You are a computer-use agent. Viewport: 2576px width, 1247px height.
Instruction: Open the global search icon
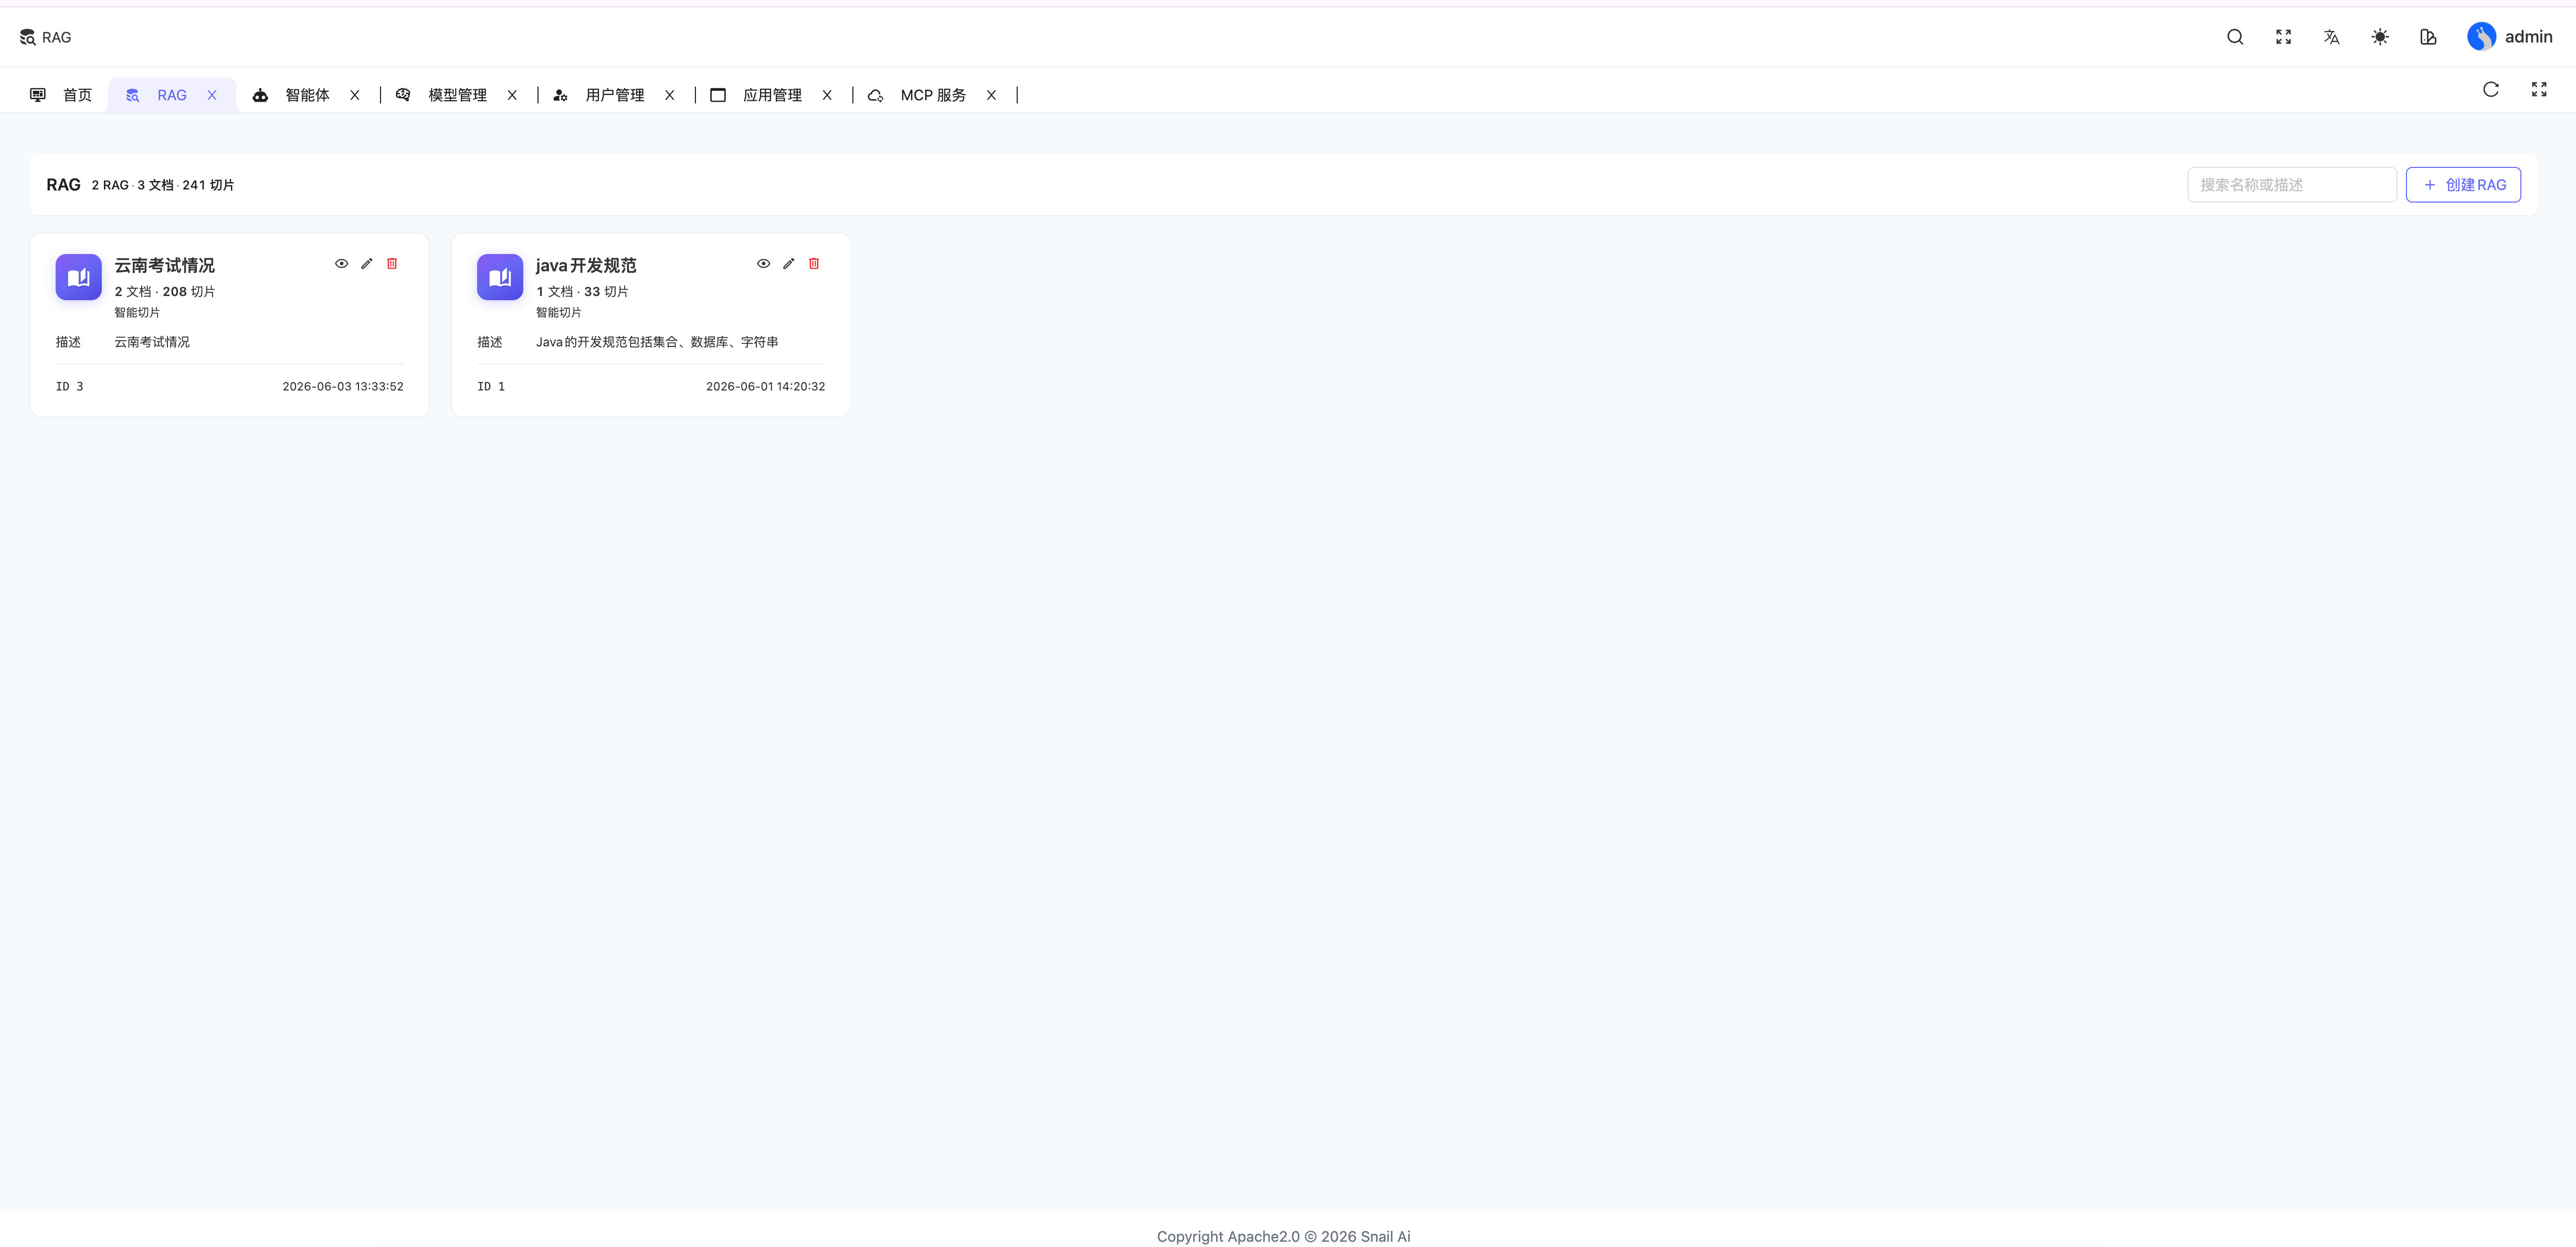pyautogui.click(x=2235, y=37)
